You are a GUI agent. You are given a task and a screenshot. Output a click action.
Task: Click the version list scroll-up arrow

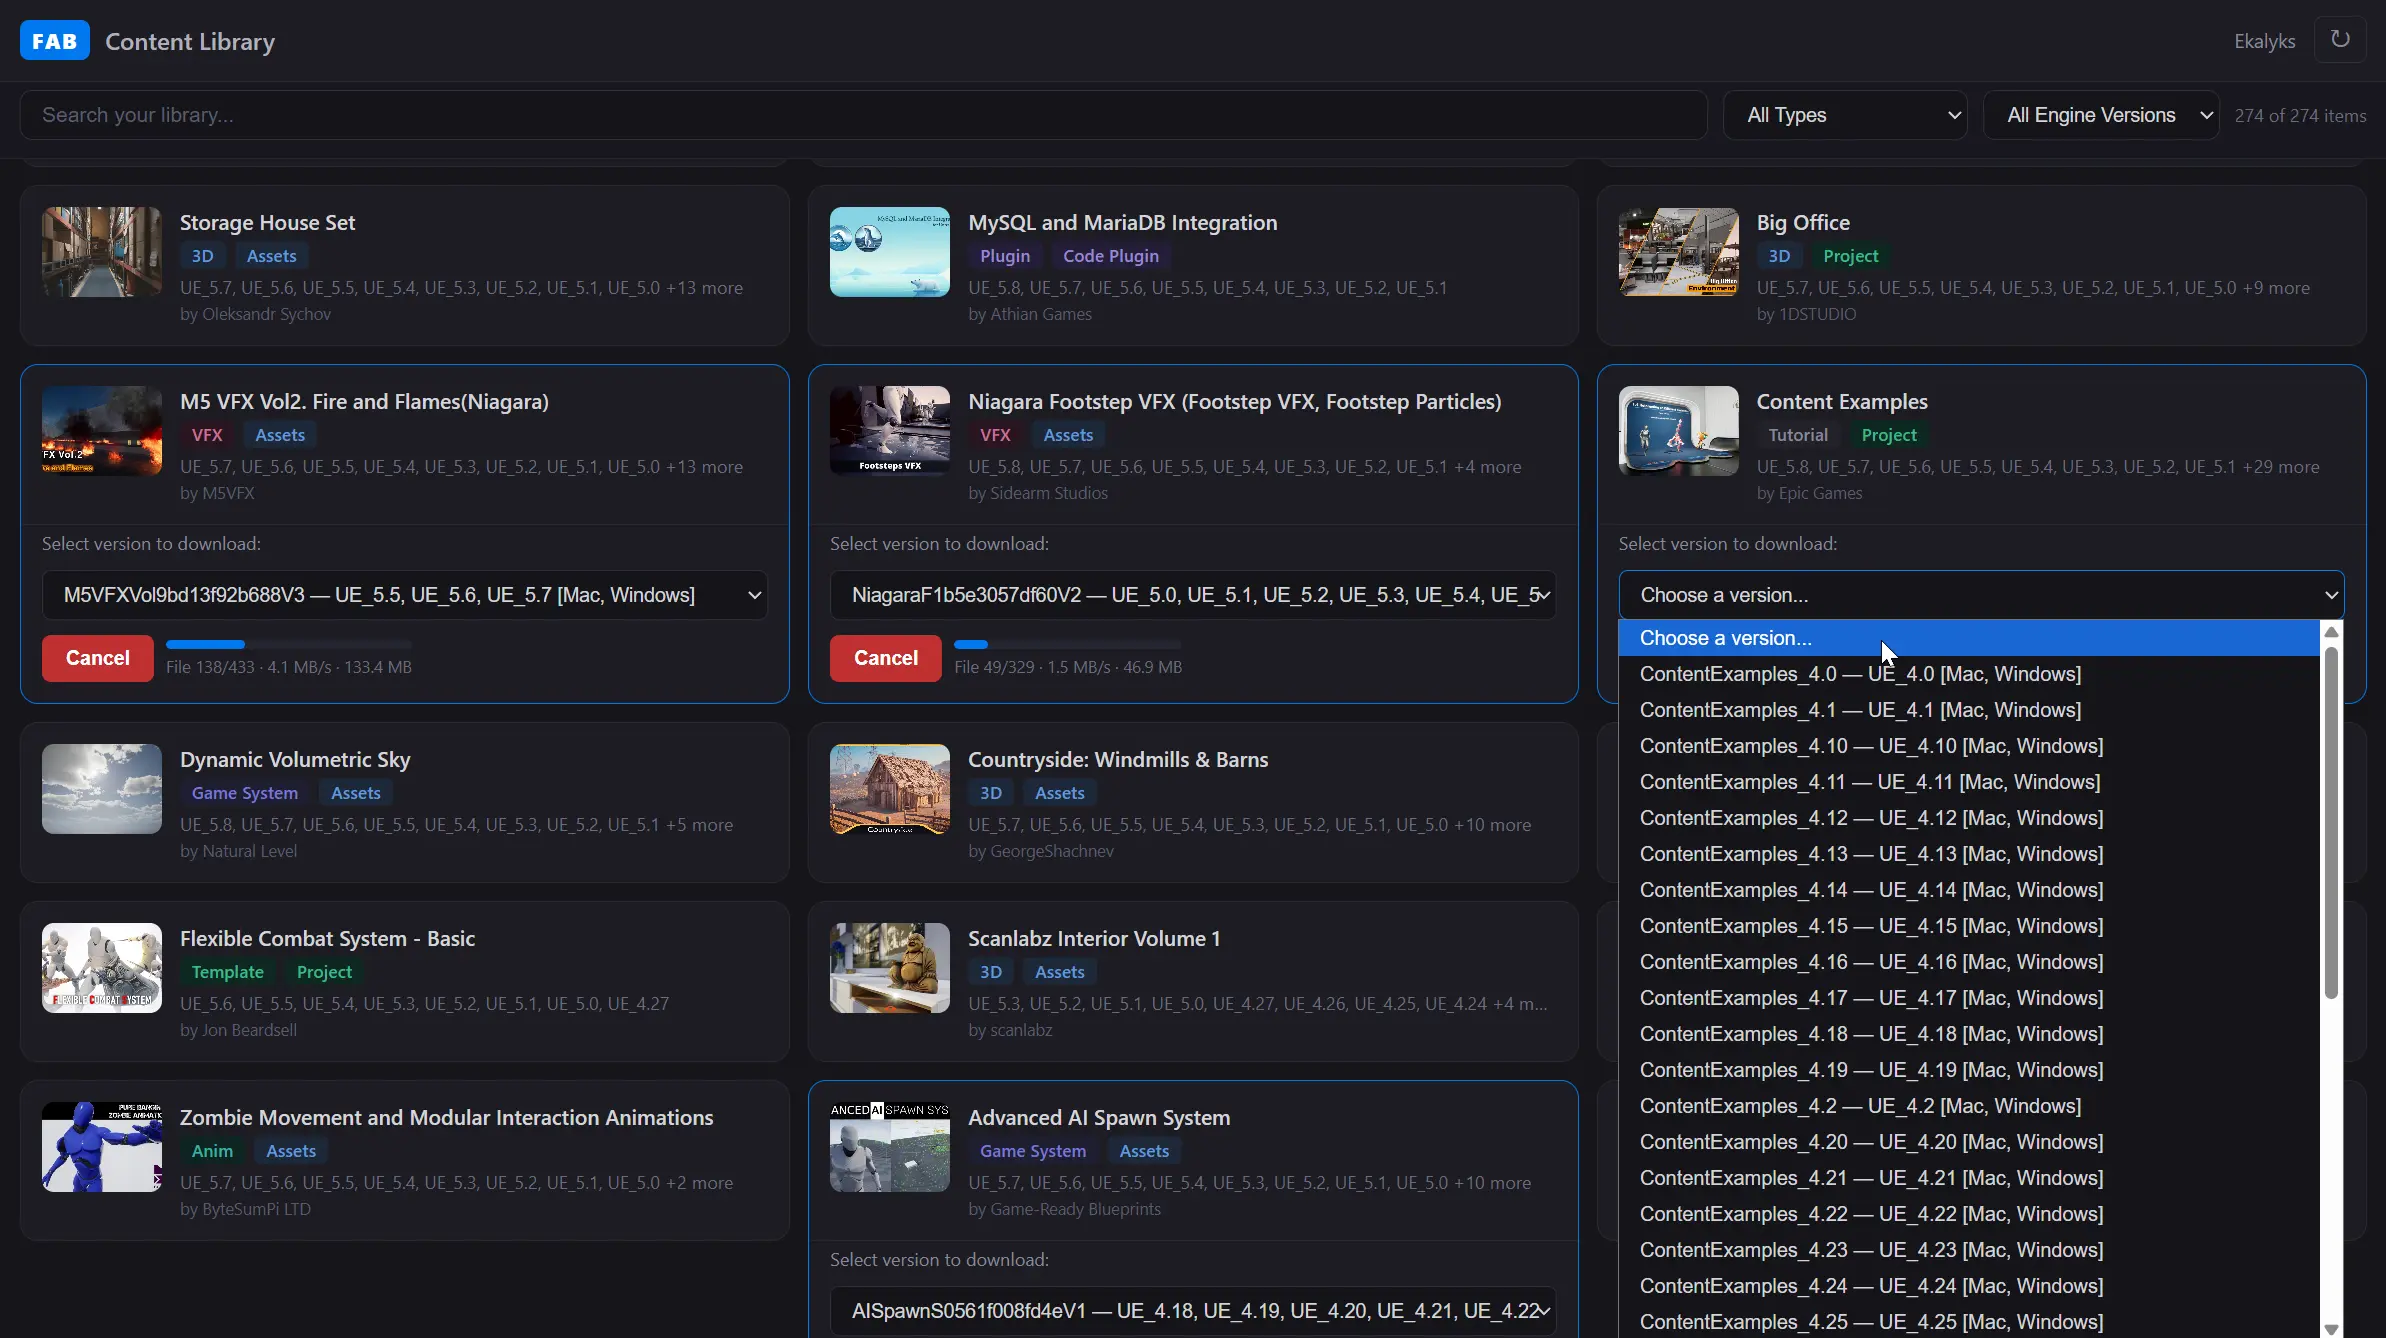[x=2332, y=632]
